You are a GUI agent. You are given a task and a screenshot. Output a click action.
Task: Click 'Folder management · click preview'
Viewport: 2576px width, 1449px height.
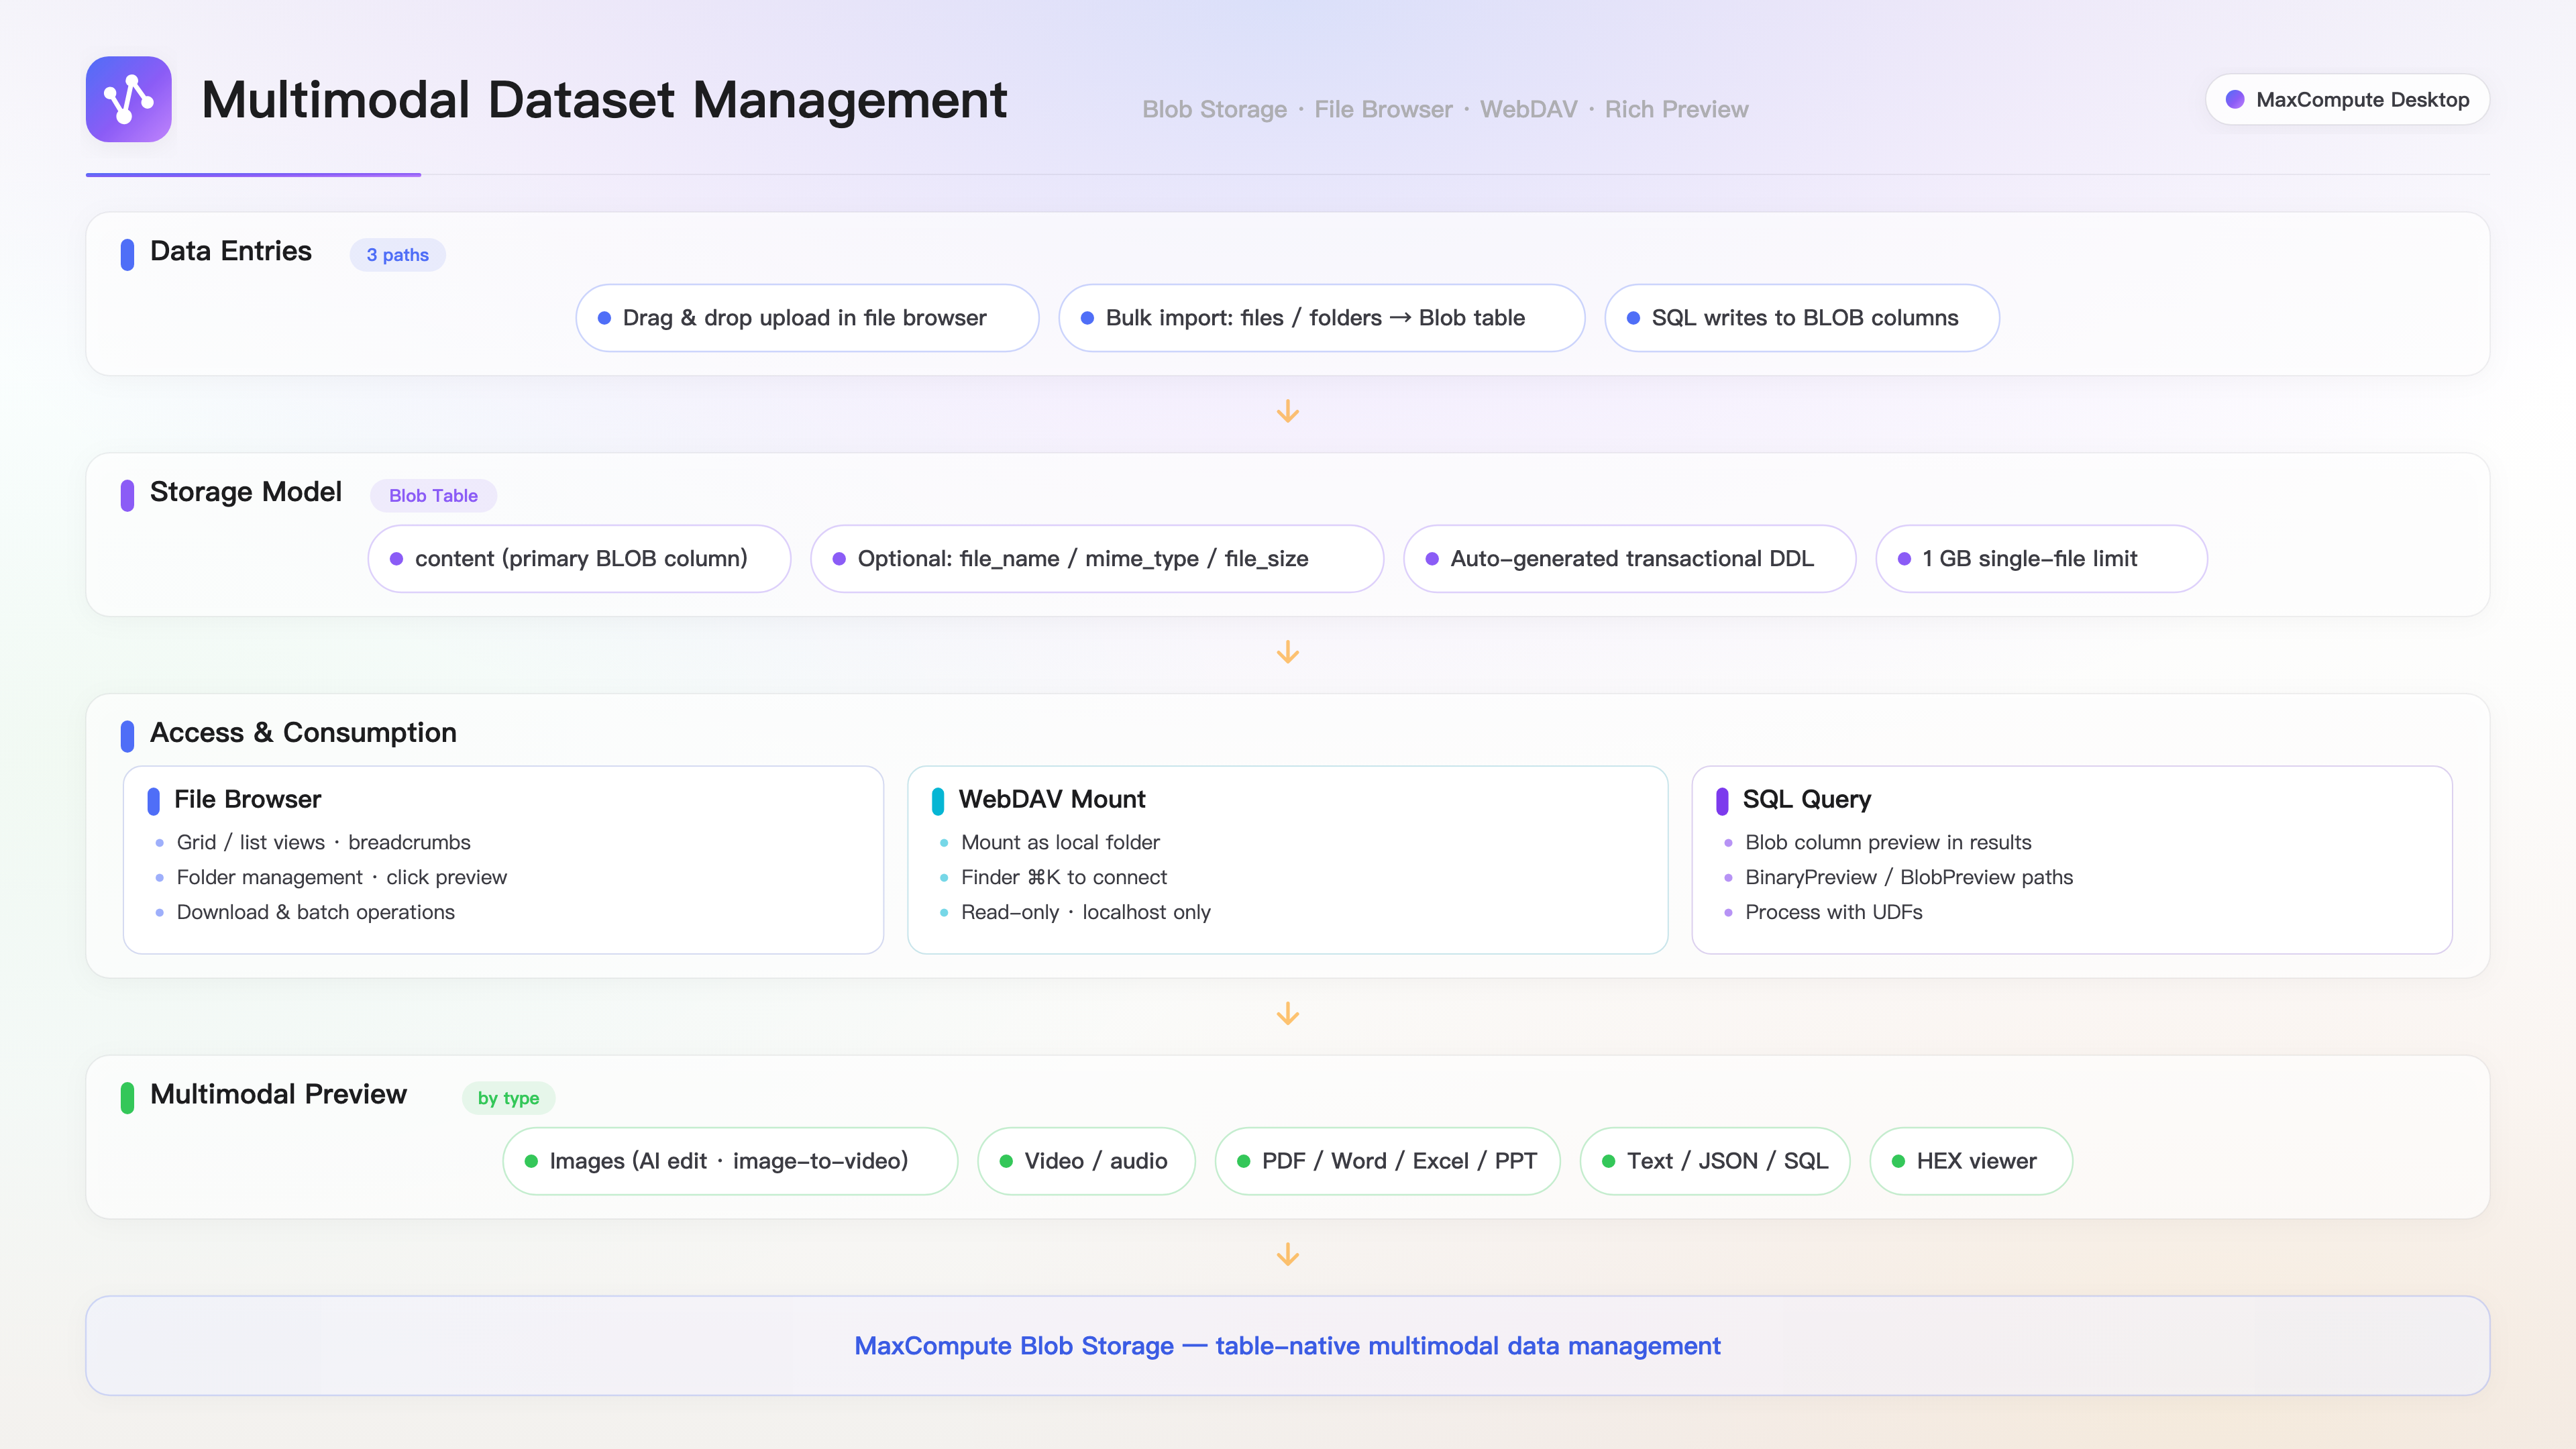(342, 877)
